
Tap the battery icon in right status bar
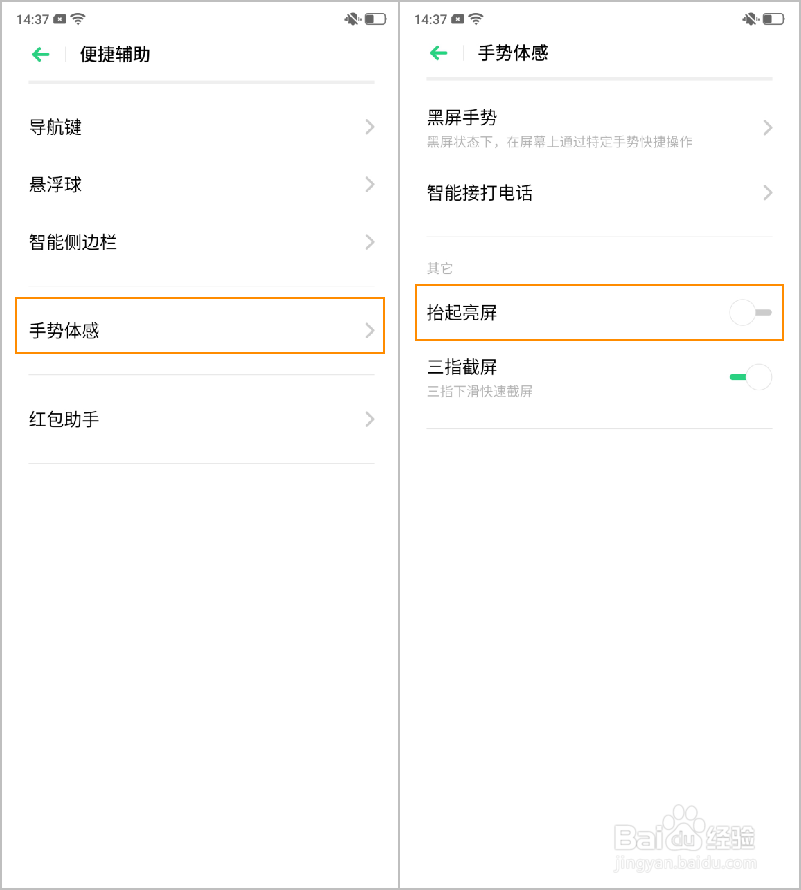773,19
